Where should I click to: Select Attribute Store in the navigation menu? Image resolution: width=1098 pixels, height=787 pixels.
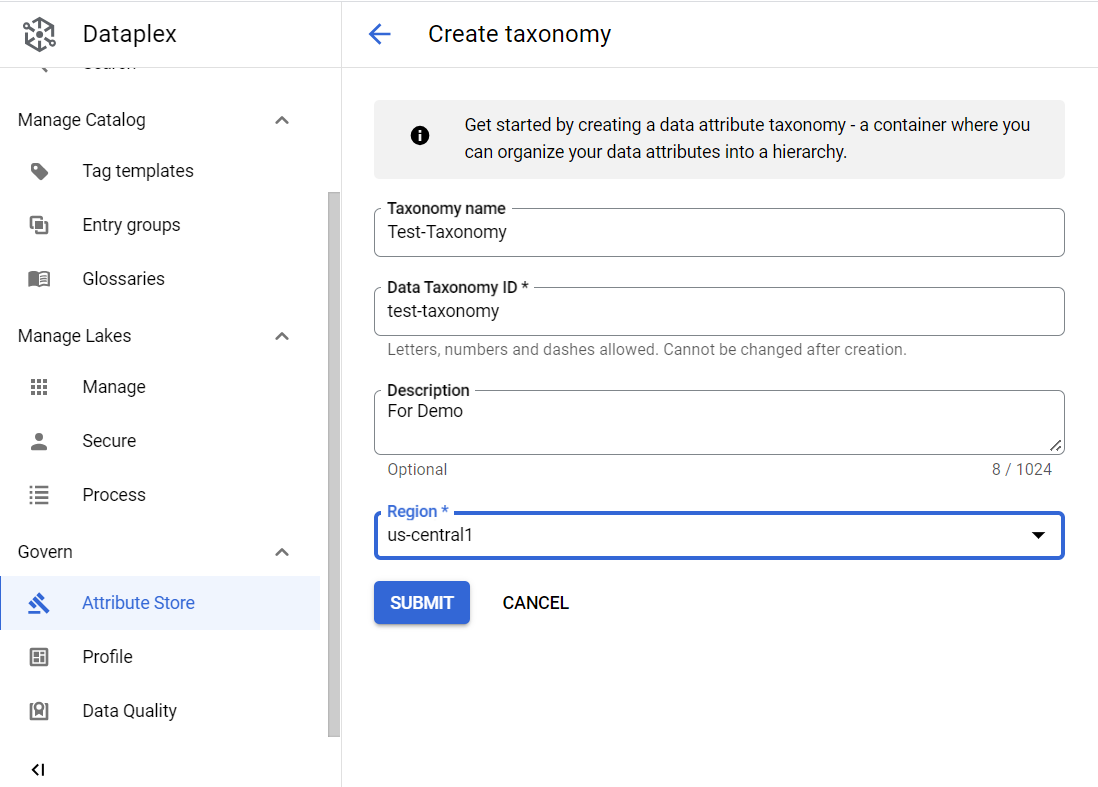[139, 603]
